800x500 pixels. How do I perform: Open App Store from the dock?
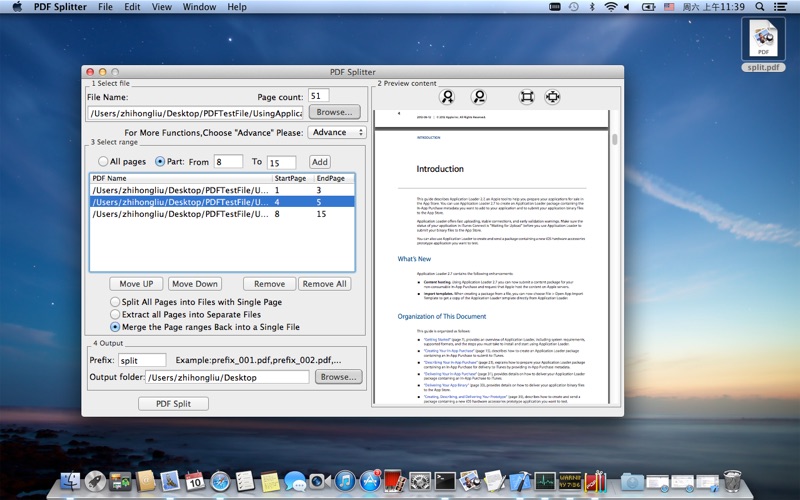370,481
